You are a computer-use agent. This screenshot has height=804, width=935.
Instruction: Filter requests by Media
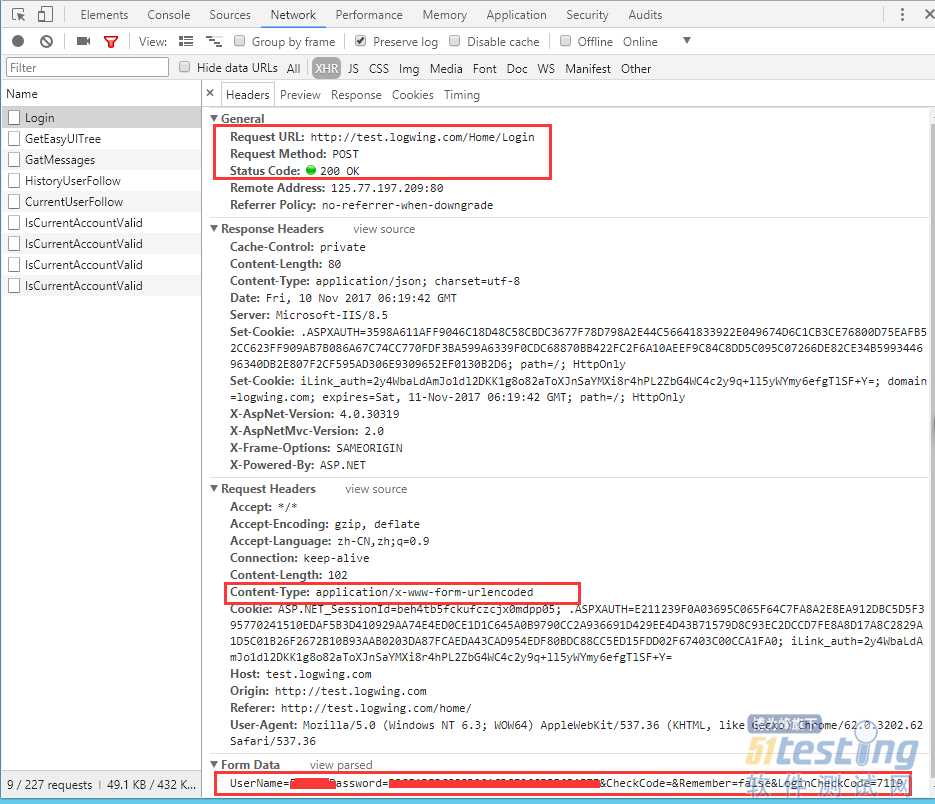[x=446, y=69]
